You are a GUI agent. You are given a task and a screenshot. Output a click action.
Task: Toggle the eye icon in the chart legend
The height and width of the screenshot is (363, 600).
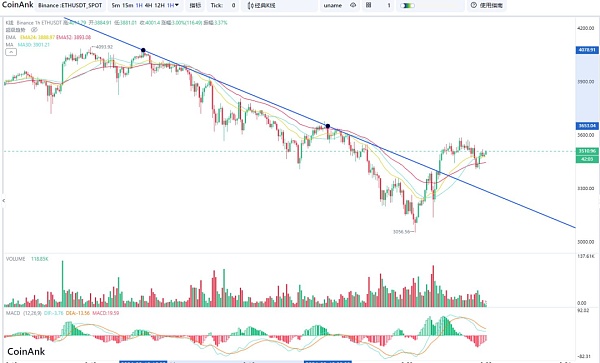point(34,30)
